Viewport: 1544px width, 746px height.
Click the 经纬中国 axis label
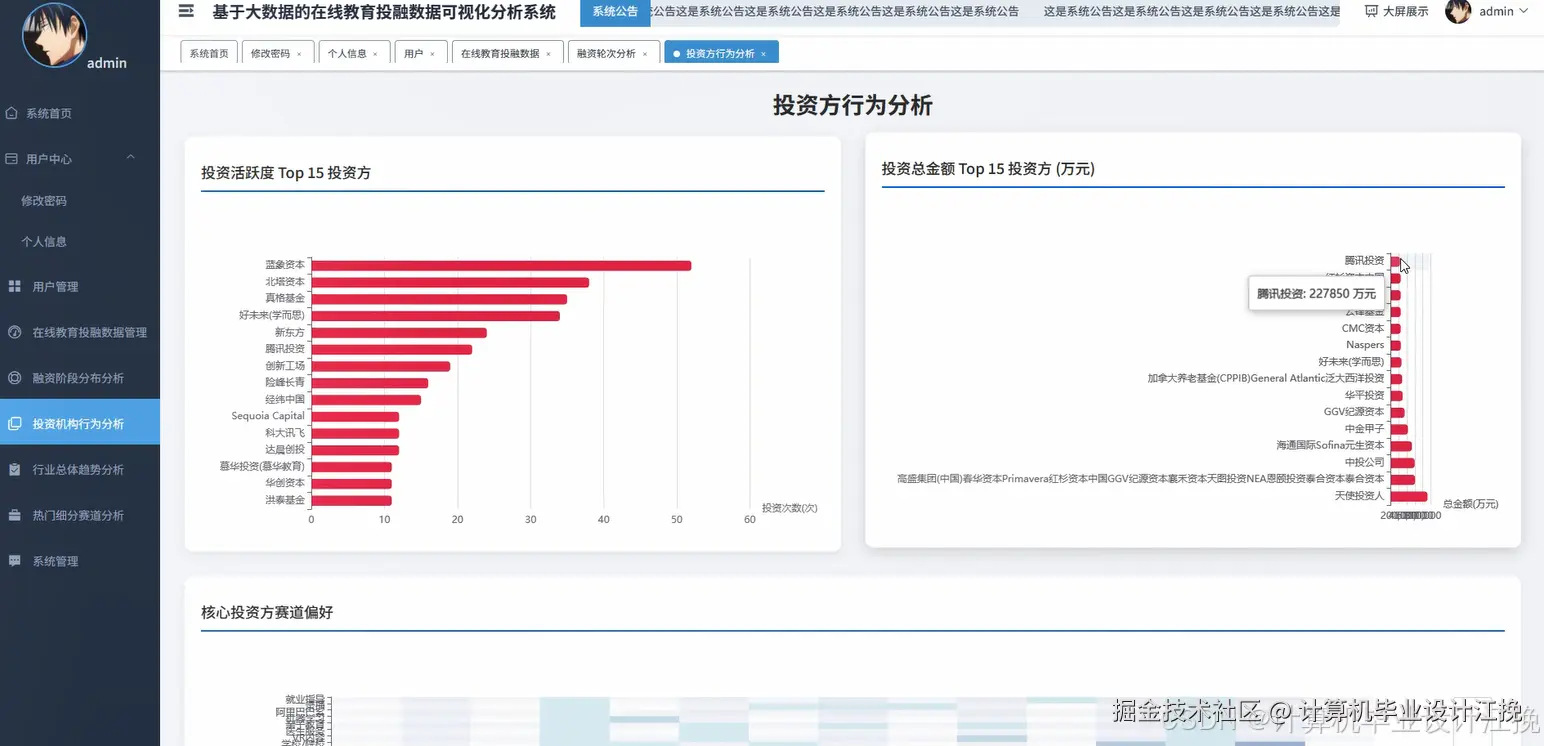(285, 399)
